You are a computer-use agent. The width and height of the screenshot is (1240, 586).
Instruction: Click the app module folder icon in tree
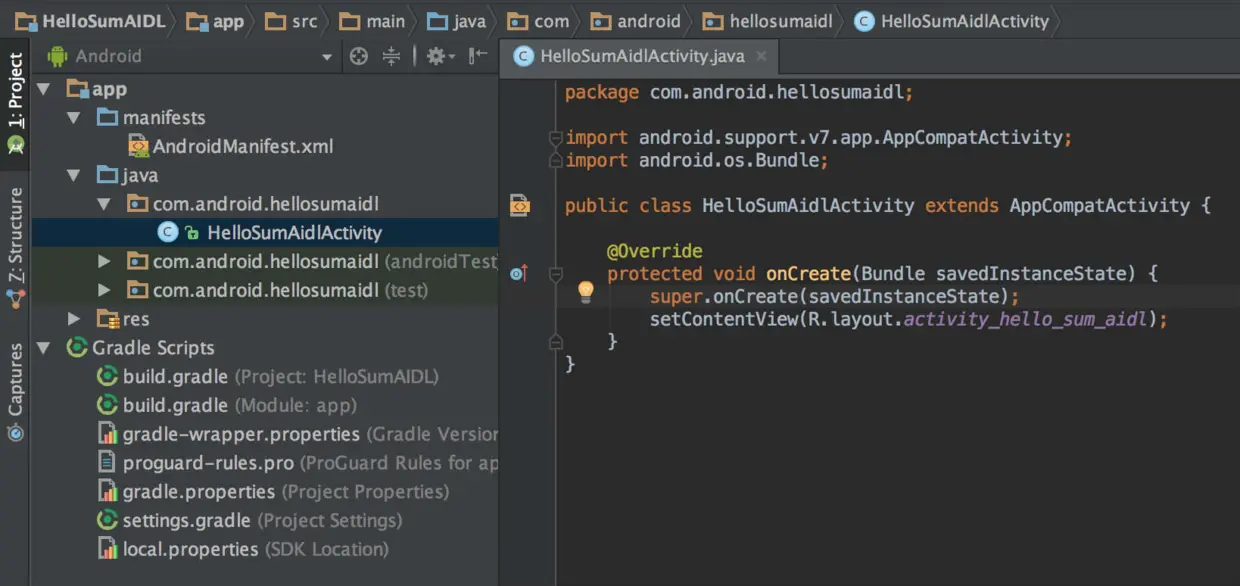tap(77, 89)
